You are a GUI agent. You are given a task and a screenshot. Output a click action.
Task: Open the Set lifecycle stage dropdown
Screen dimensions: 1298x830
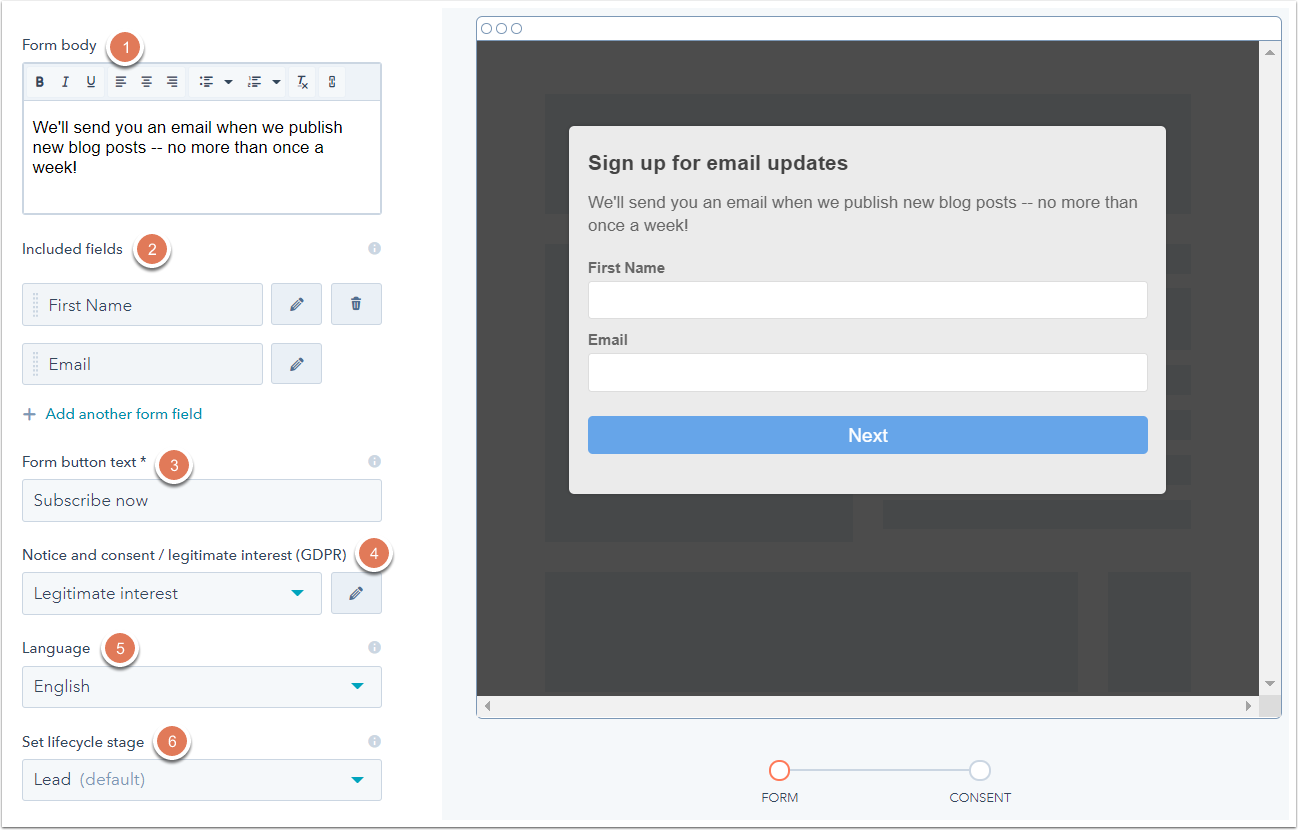(x=201, y=780)
